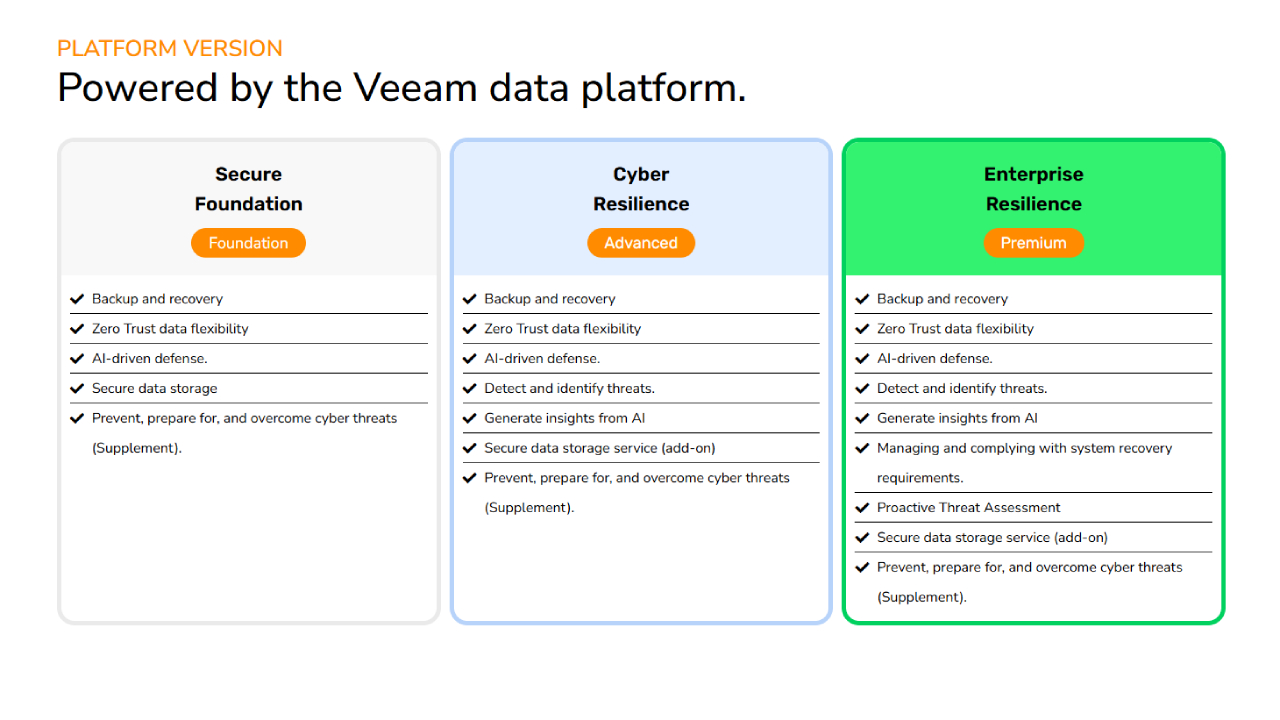Click the orange Advanced badge
1280x720 pixels.
tap(641, 243)
